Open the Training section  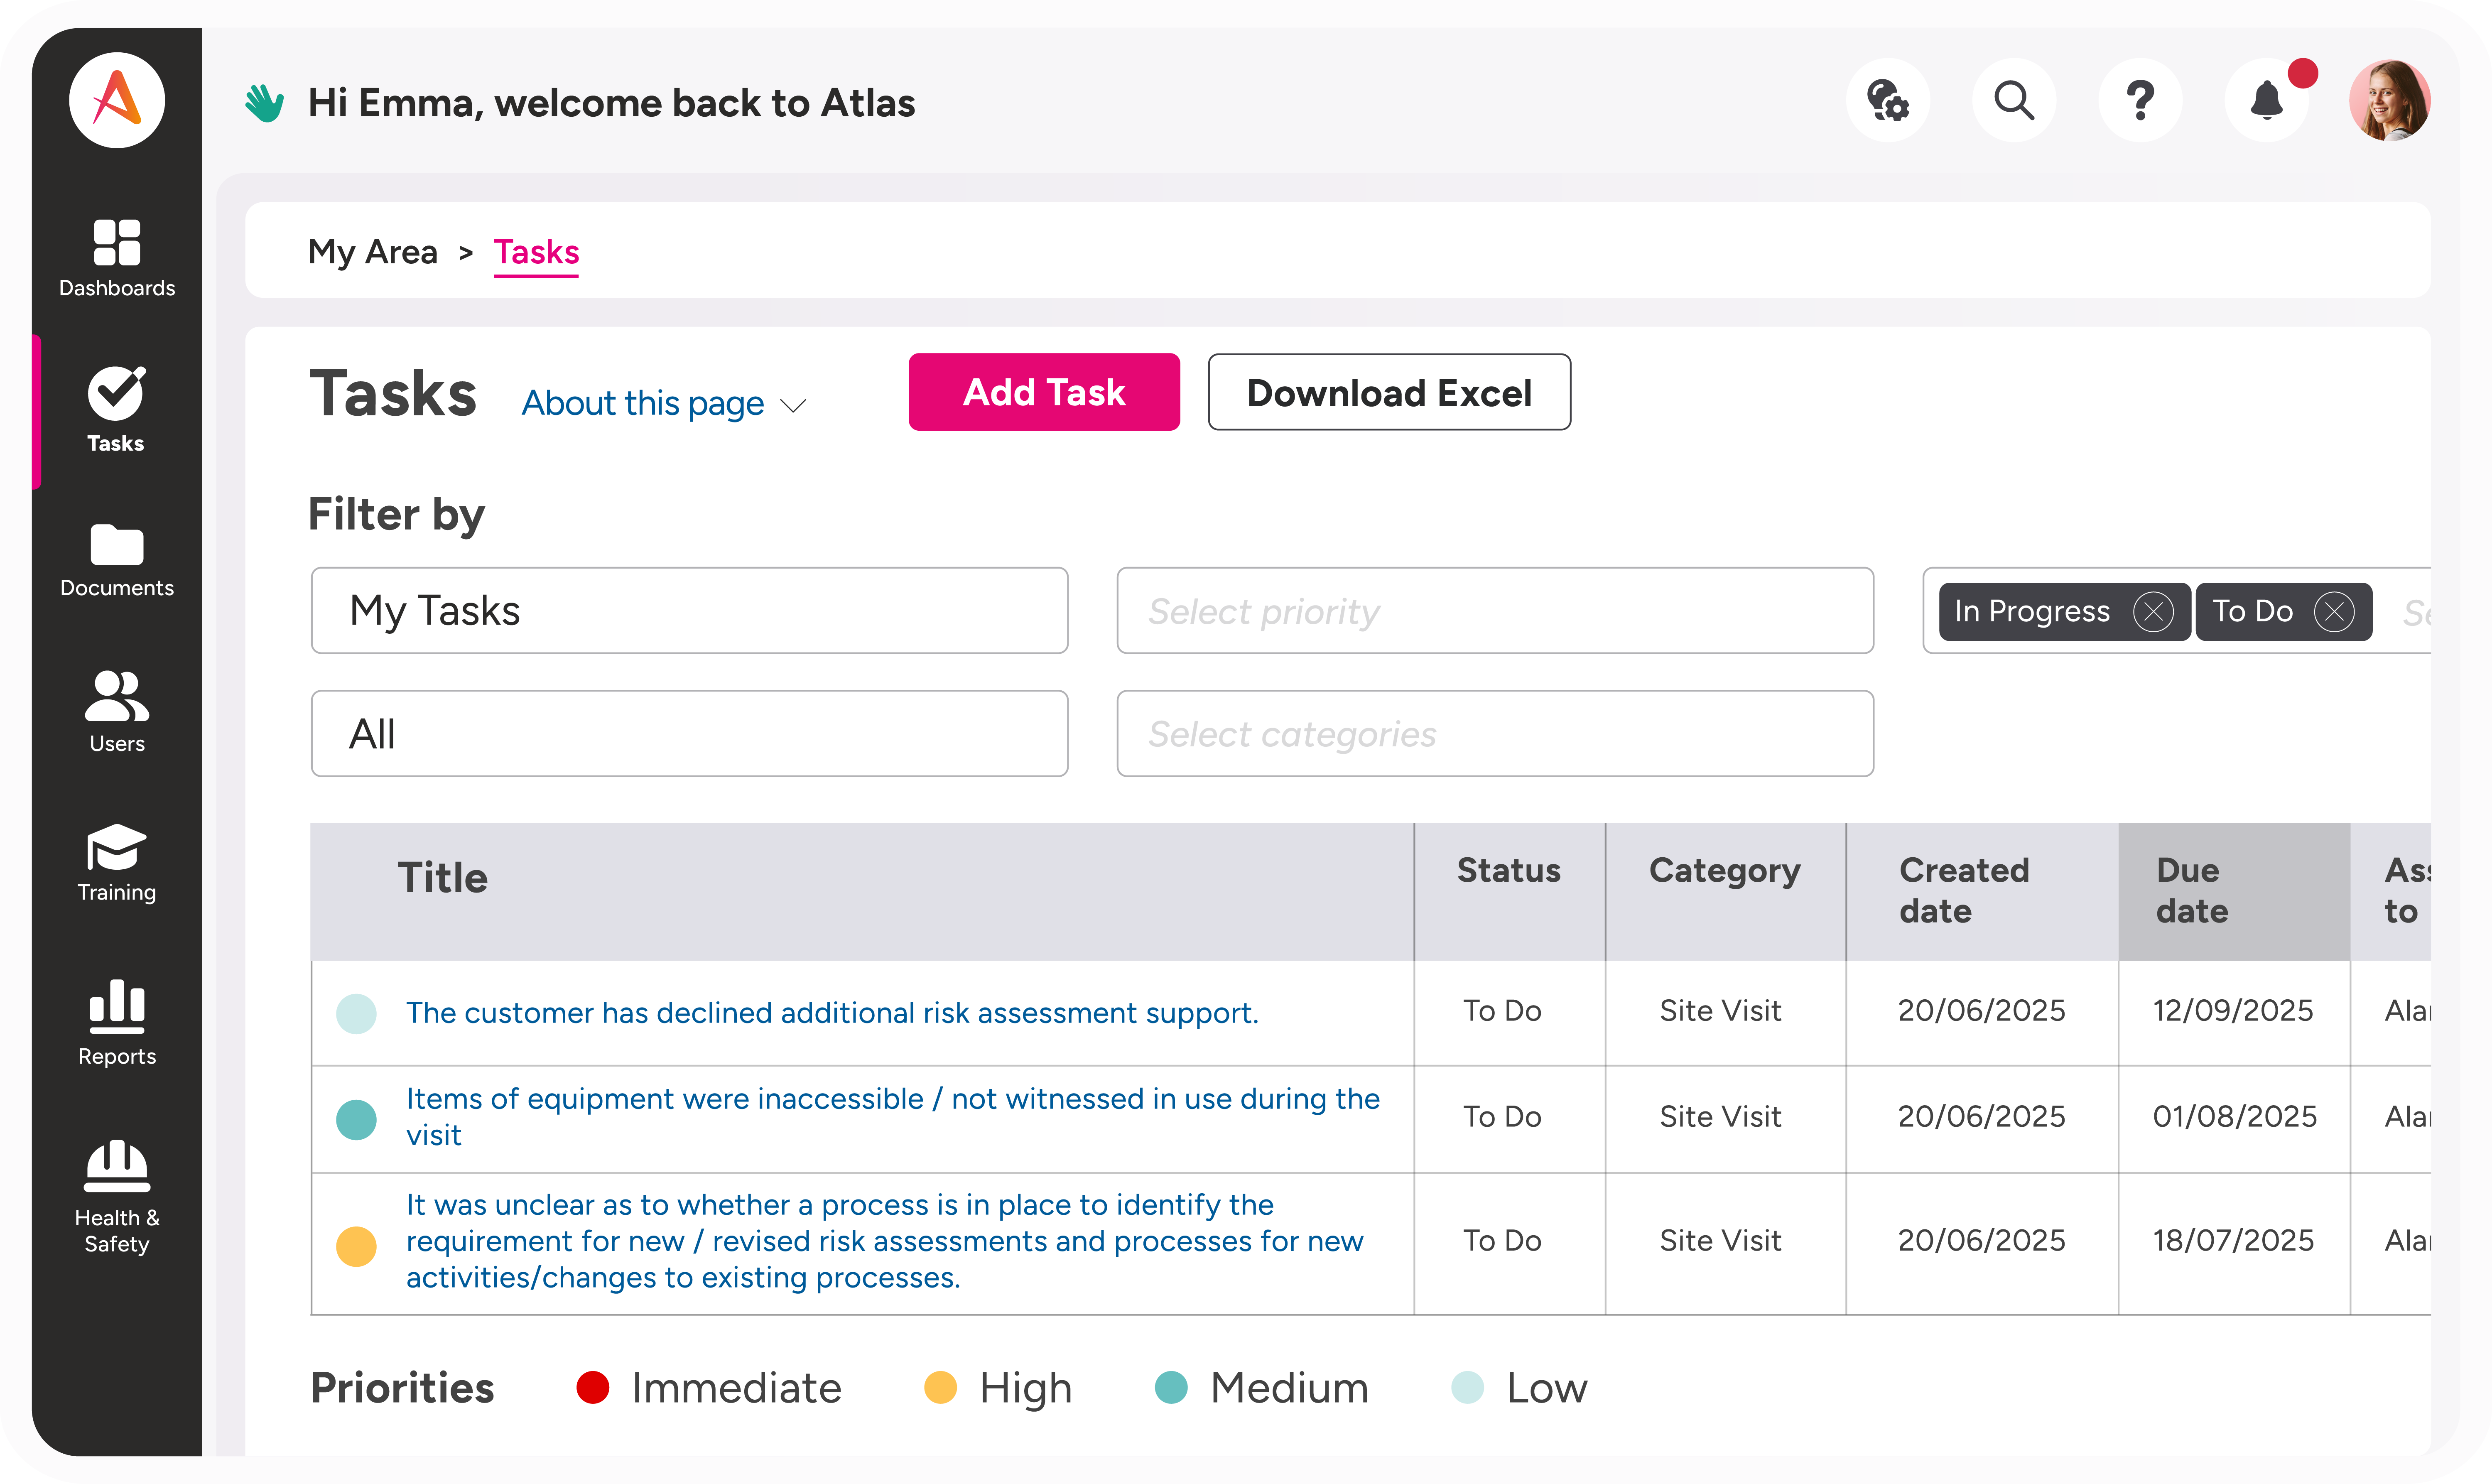(x=117, y=863)
